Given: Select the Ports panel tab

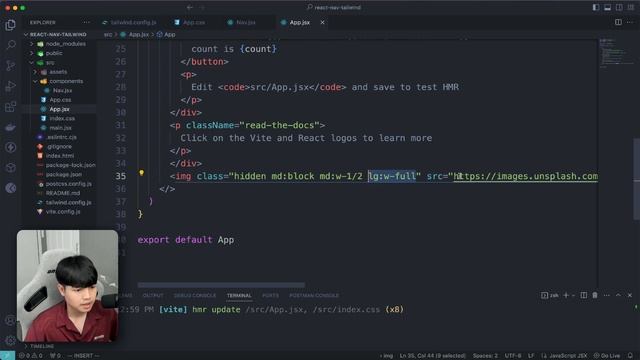Looking at the screenshot, I should [270, 295].
